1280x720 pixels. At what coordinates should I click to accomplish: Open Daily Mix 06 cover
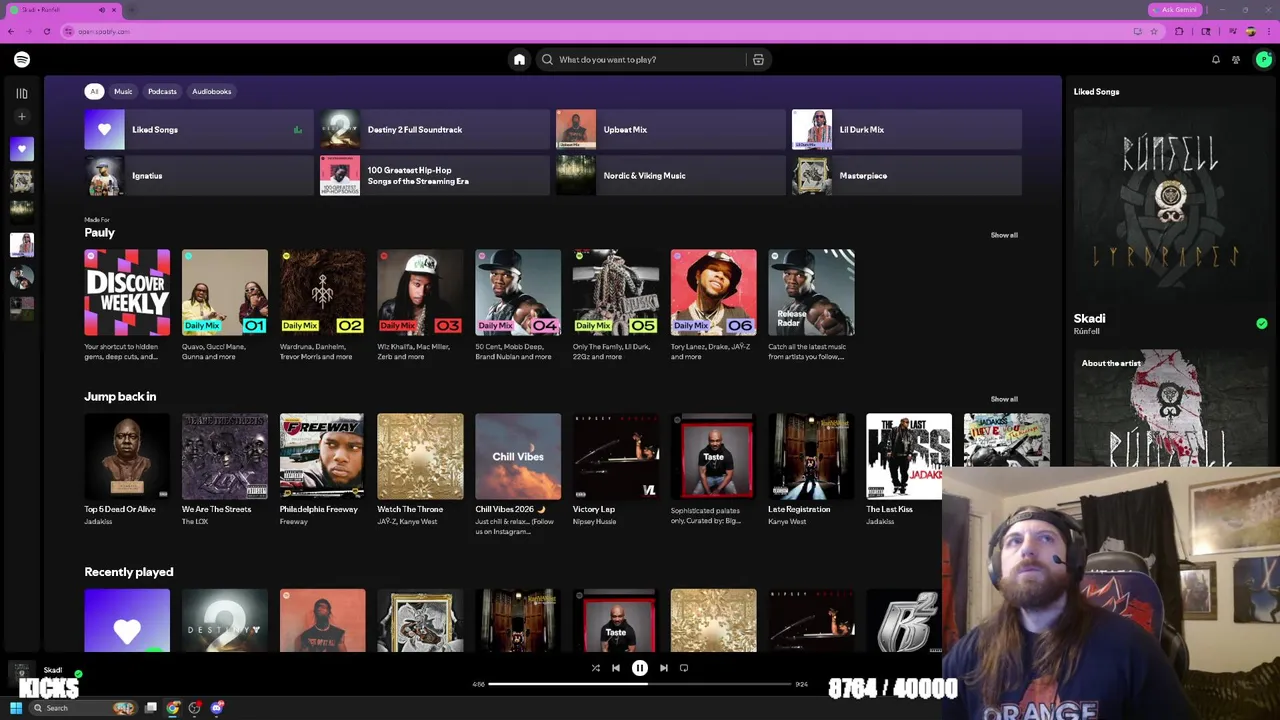click(x=713, y=292)
